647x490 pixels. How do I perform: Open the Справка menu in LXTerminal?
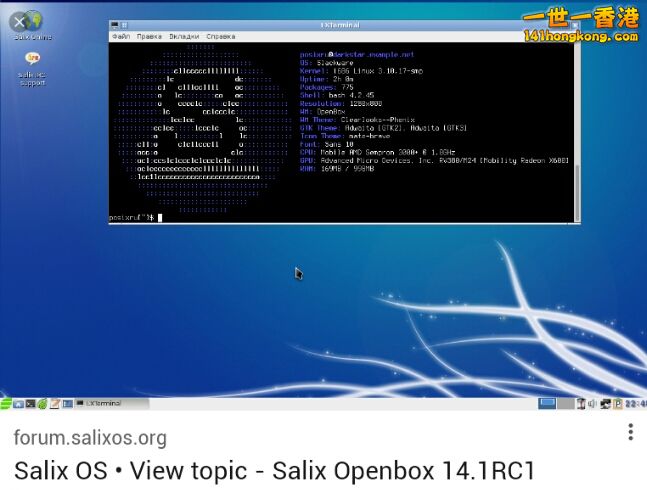click(x=221, y=36)
